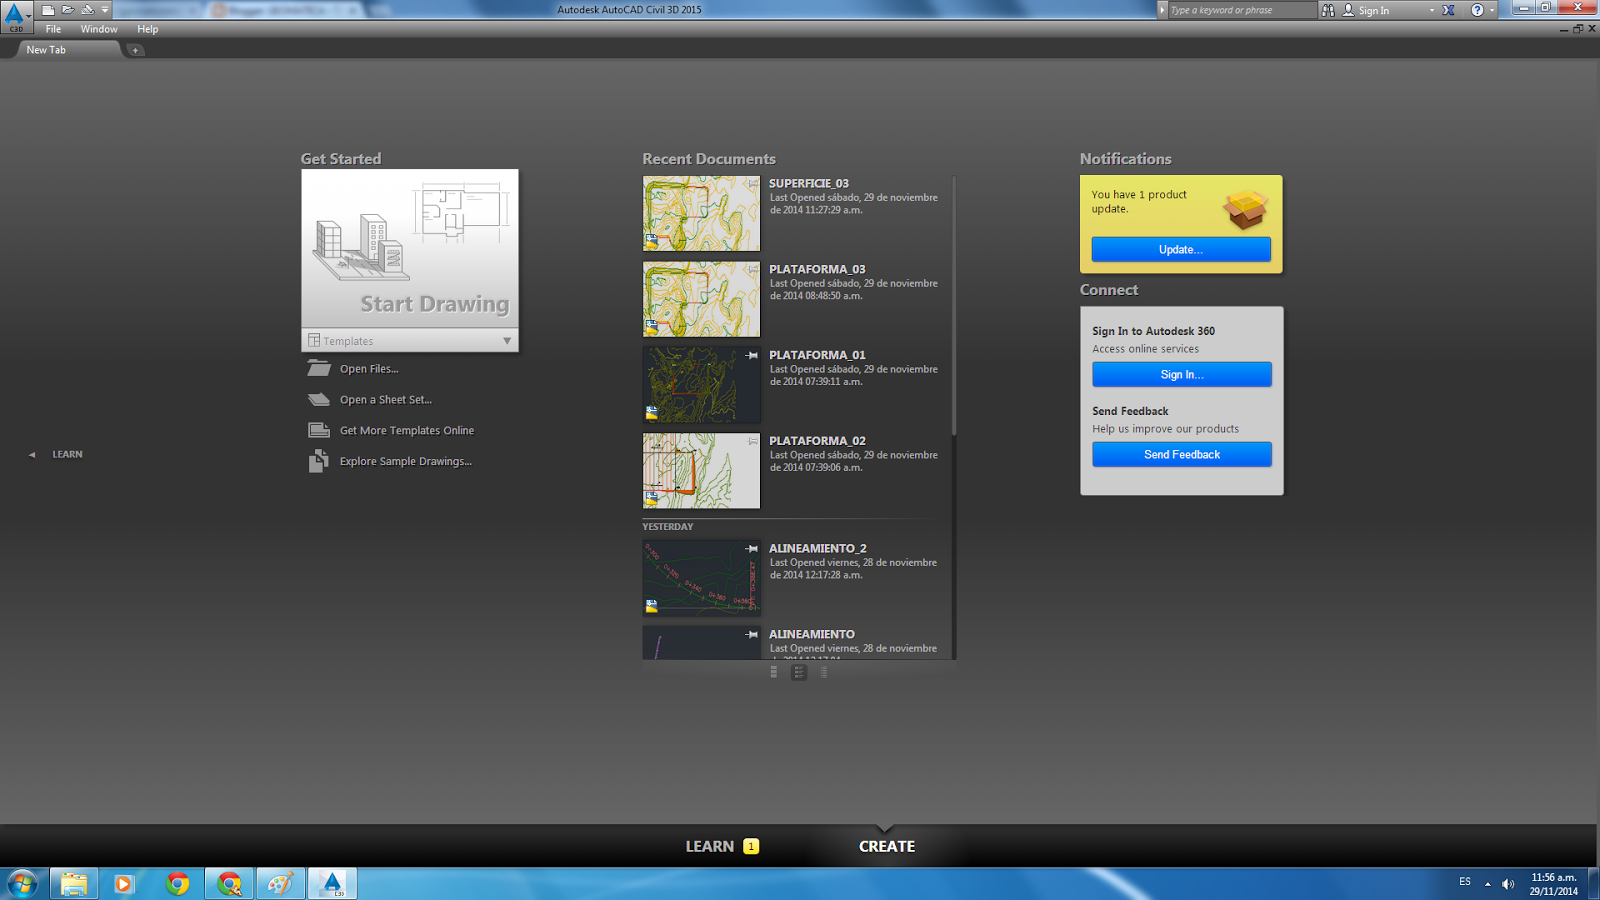Click the Send Feedback button
The height and width of the screenshot is (900, 1600).
(x=1182, y=454)
